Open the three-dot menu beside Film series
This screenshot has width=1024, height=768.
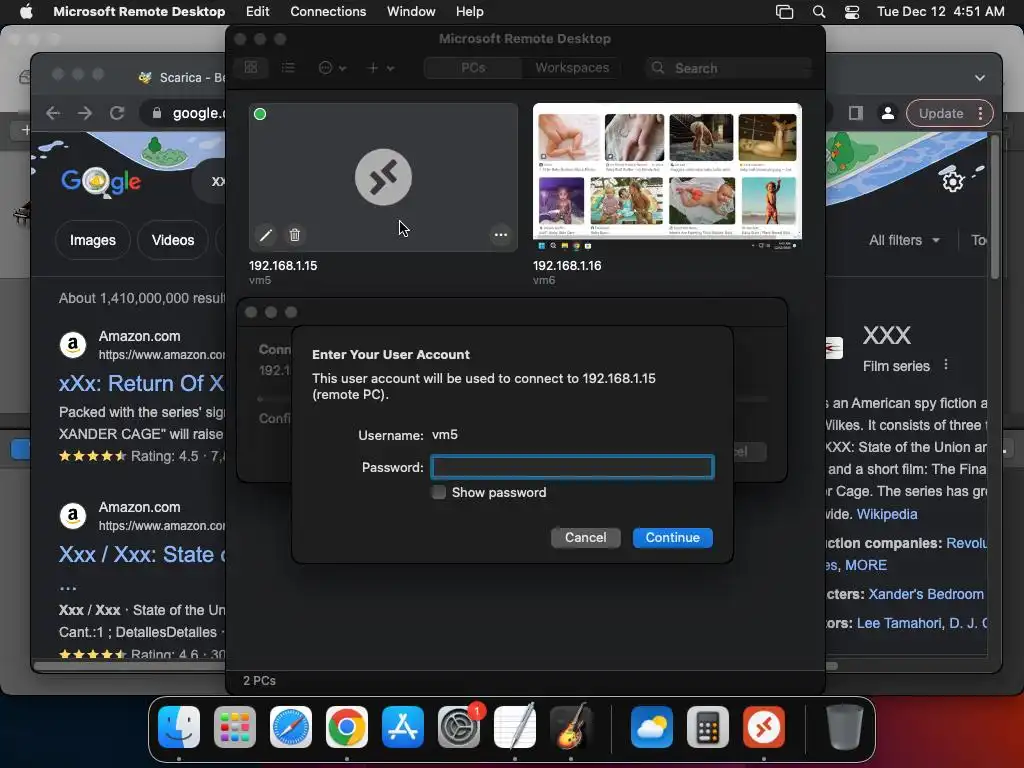point(946,365)
